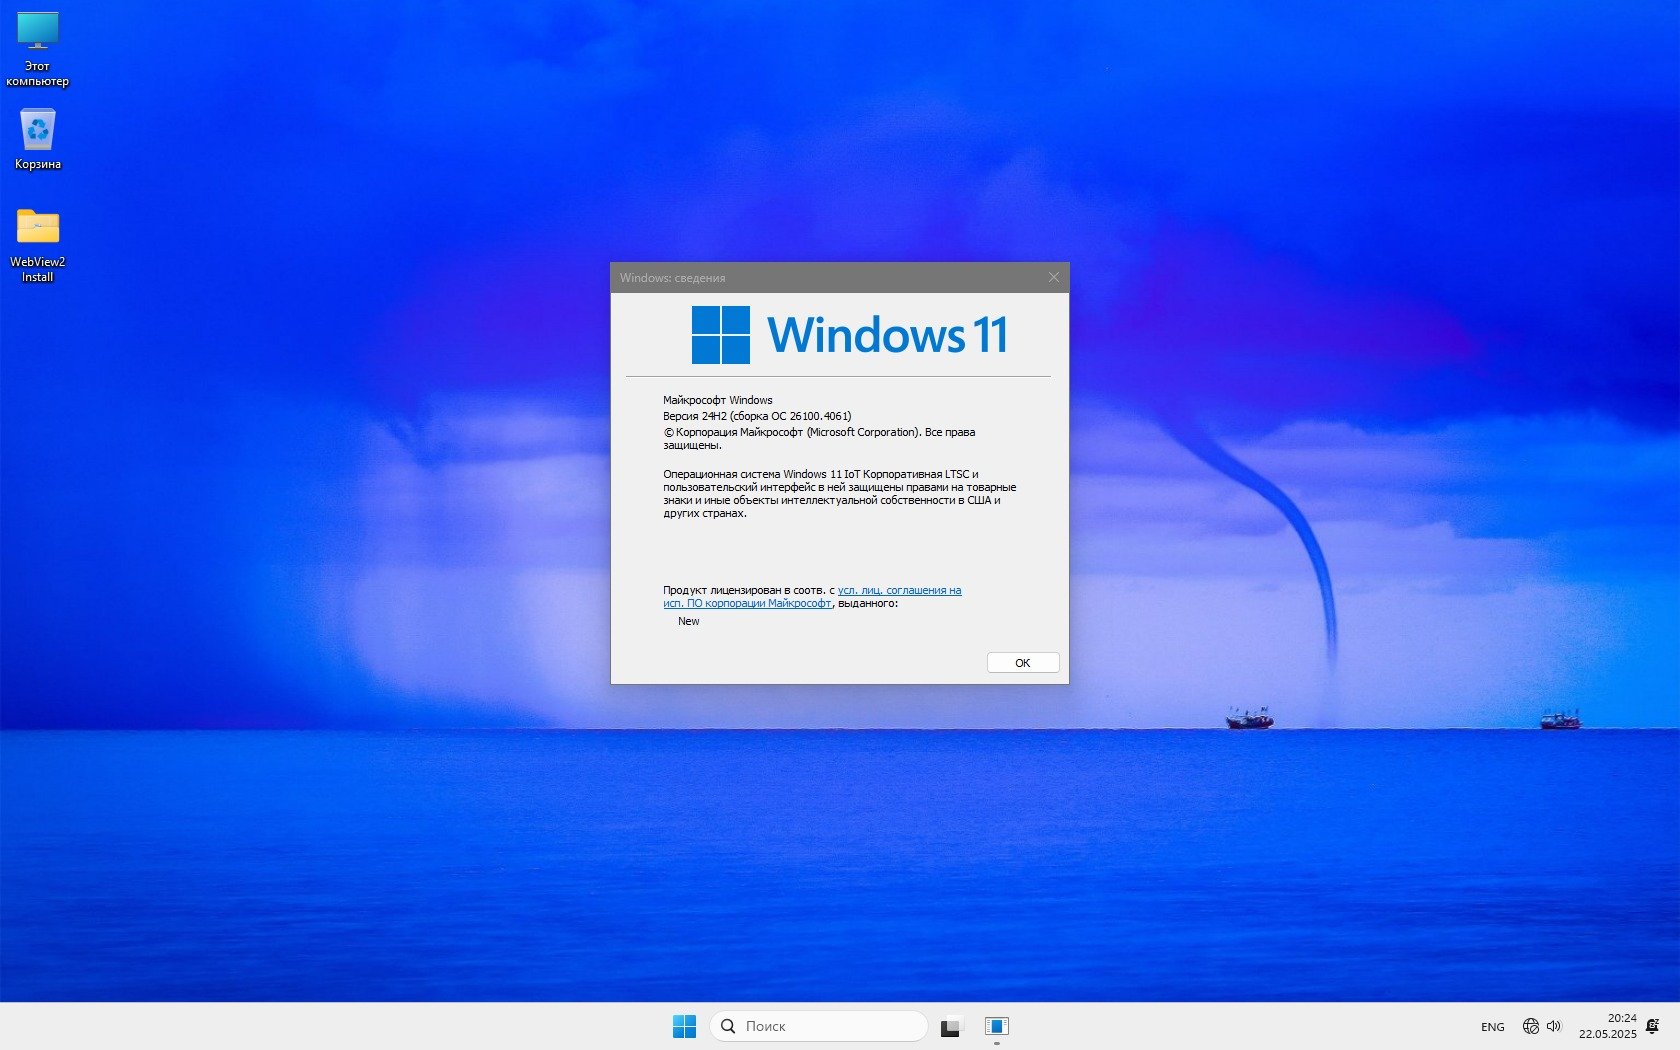Click the volume speaker tray icon
This screenshot has height=1050, width=1680.
(x=1554, y=1026)
